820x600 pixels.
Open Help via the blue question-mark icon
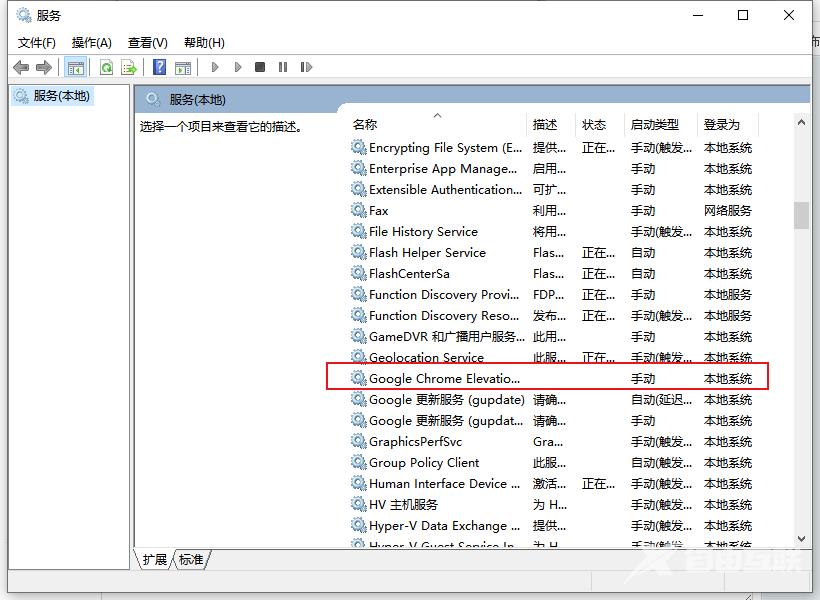(159, 67)
